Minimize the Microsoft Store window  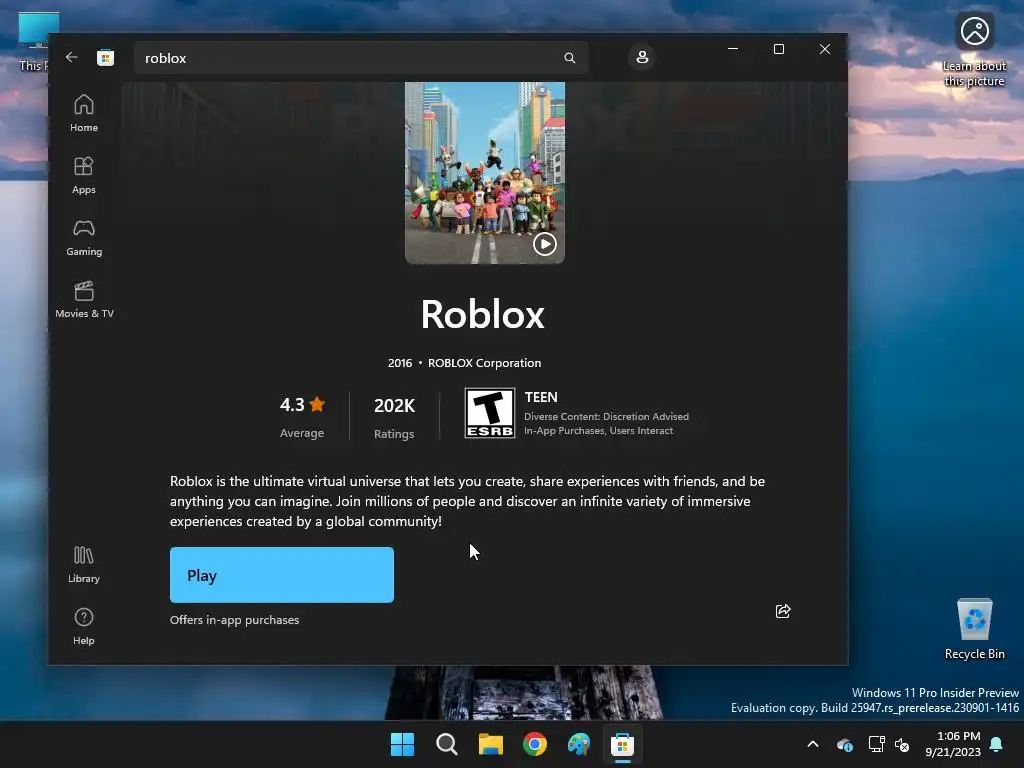[733, 49]
